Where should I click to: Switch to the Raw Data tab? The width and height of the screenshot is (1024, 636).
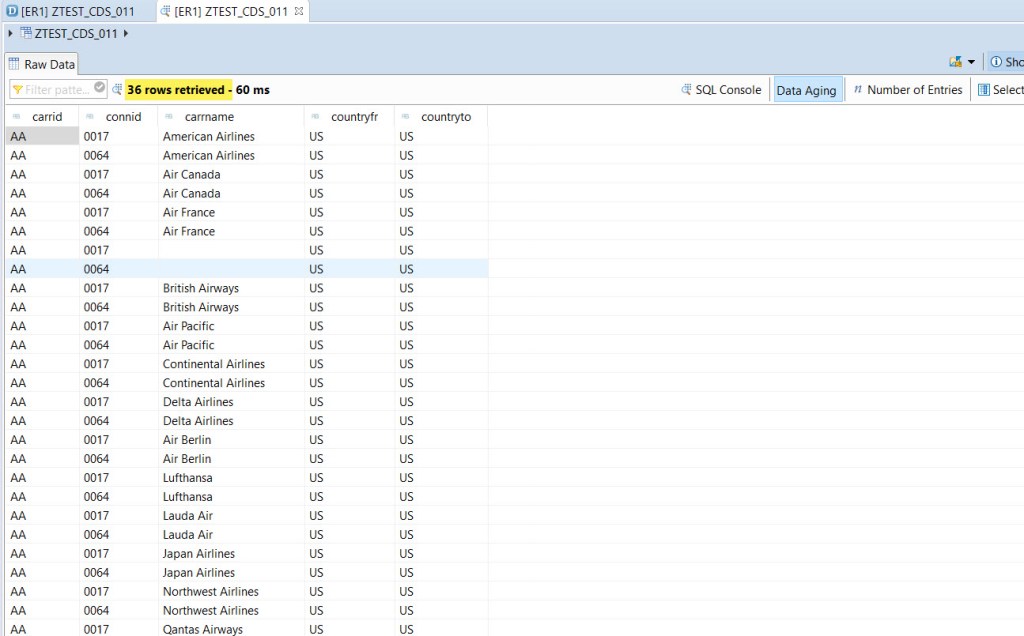tap(42, 63)
